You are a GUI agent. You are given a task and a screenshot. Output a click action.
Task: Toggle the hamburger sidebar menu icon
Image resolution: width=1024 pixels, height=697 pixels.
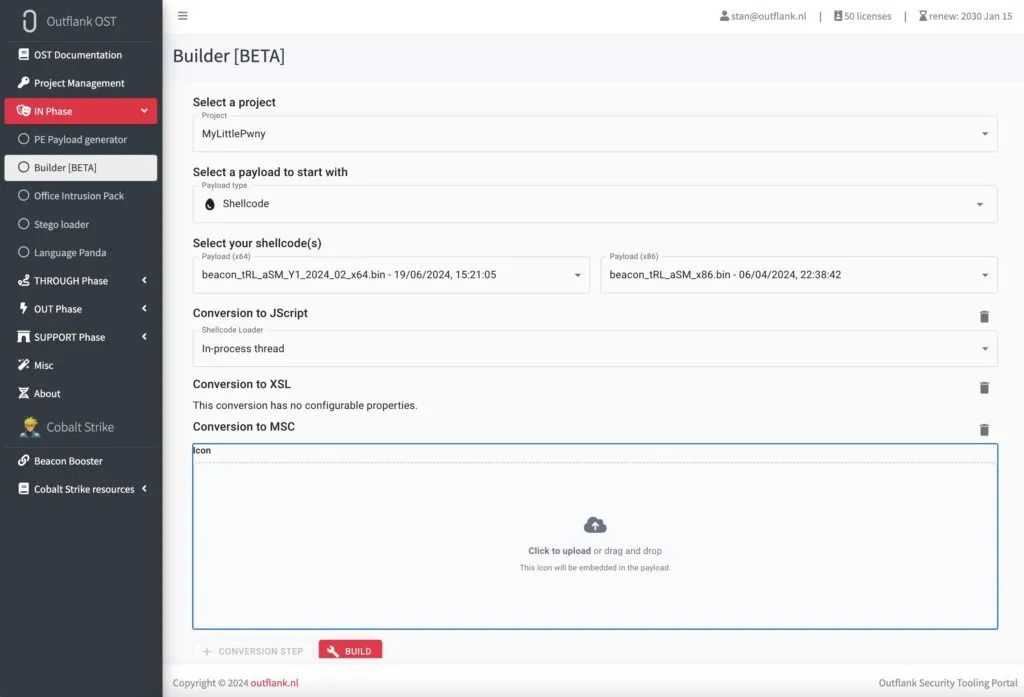coord(183,16)
